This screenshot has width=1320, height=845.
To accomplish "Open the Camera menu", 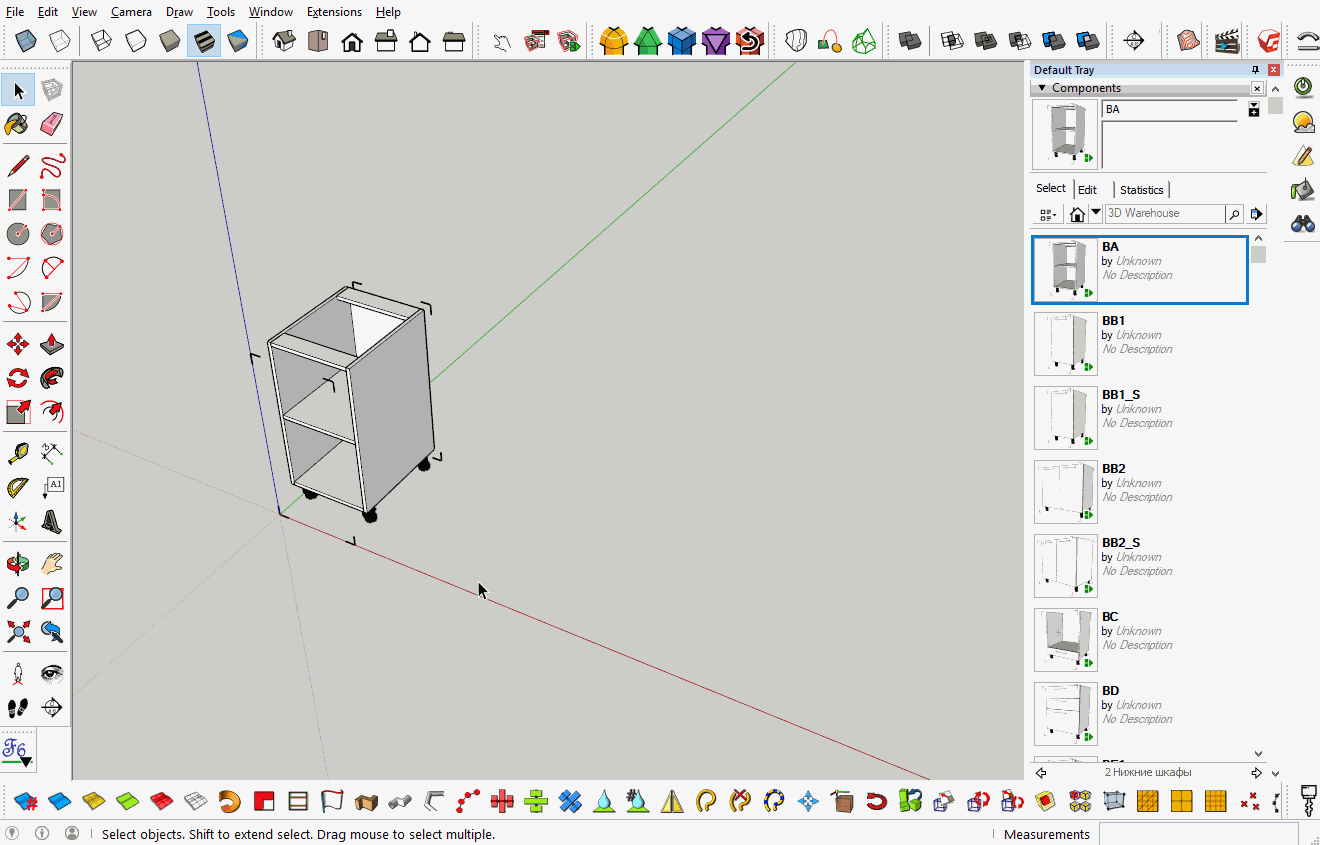I will [x=131, y=11].
